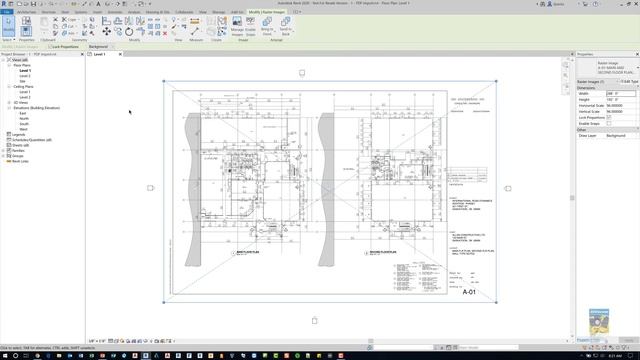
Task: Close the Properties panel
Action: pos(637,54)
